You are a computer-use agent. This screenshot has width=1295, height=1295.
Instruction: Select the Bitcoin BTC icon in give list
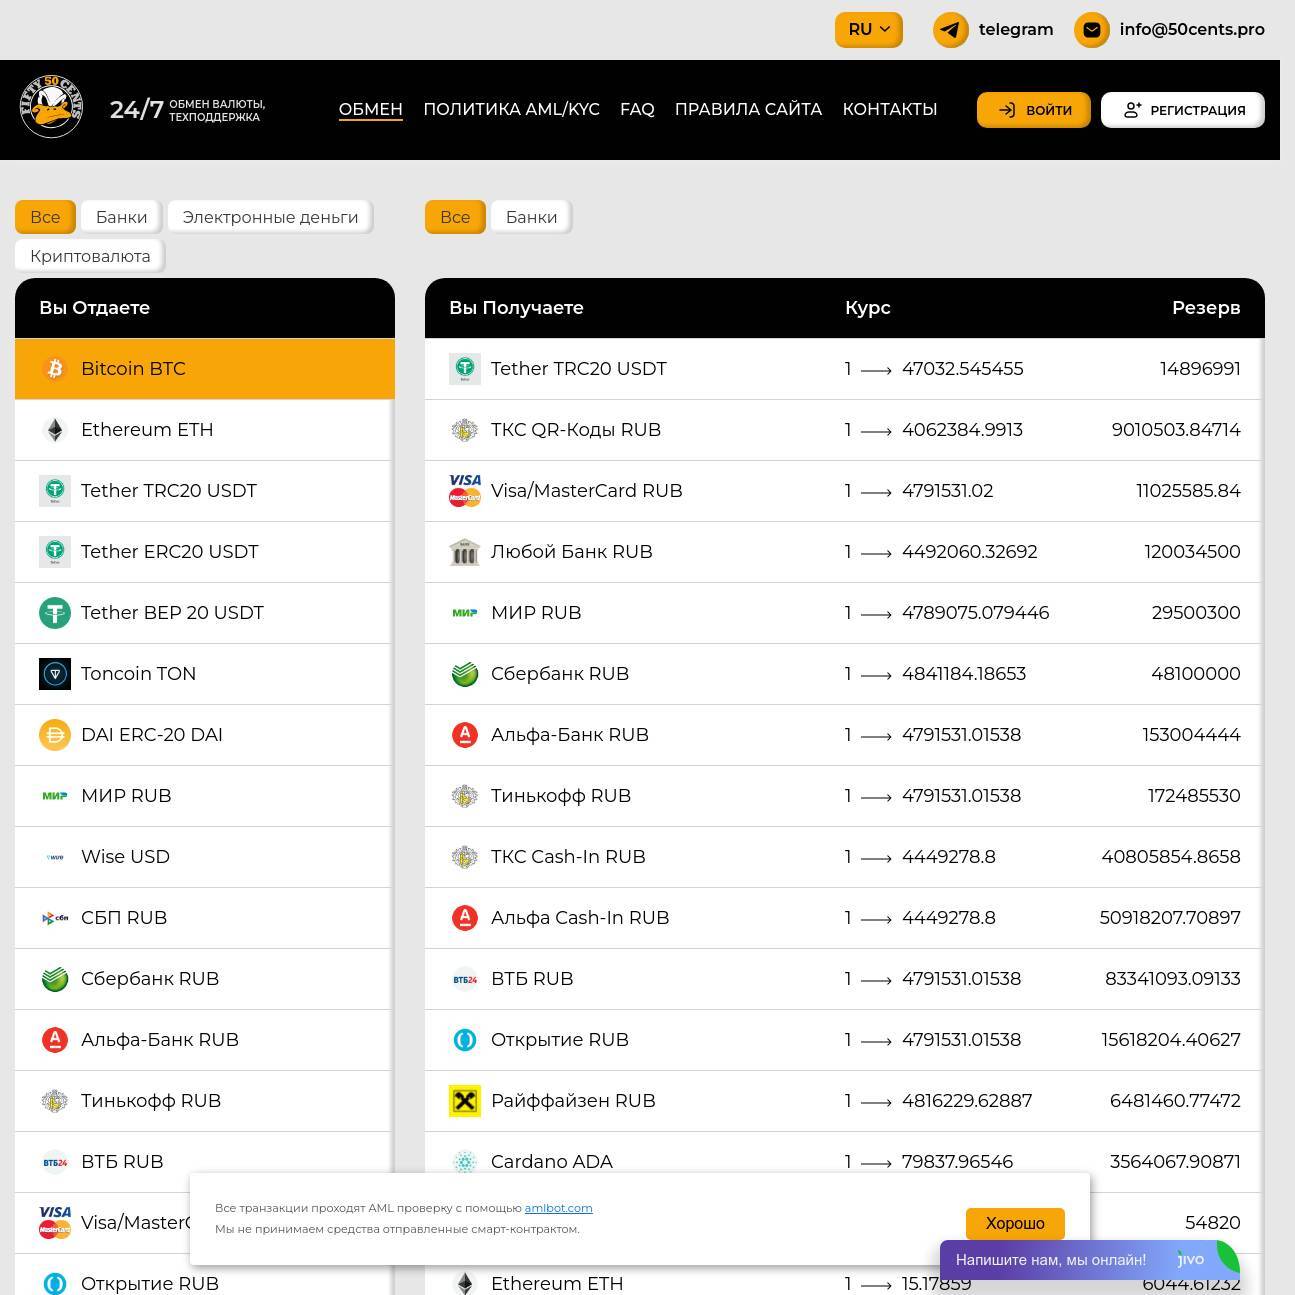point(55,369)
